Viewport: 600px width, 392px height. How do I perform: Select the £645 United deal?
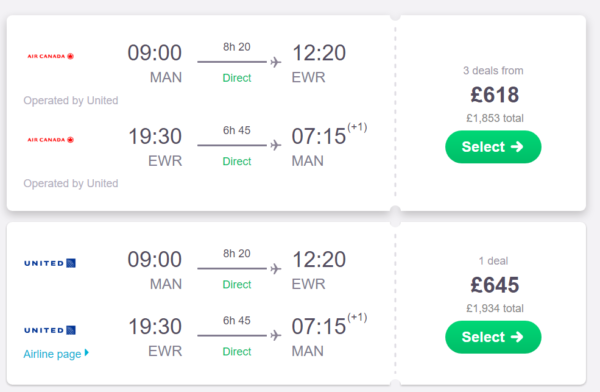(493, 337)
